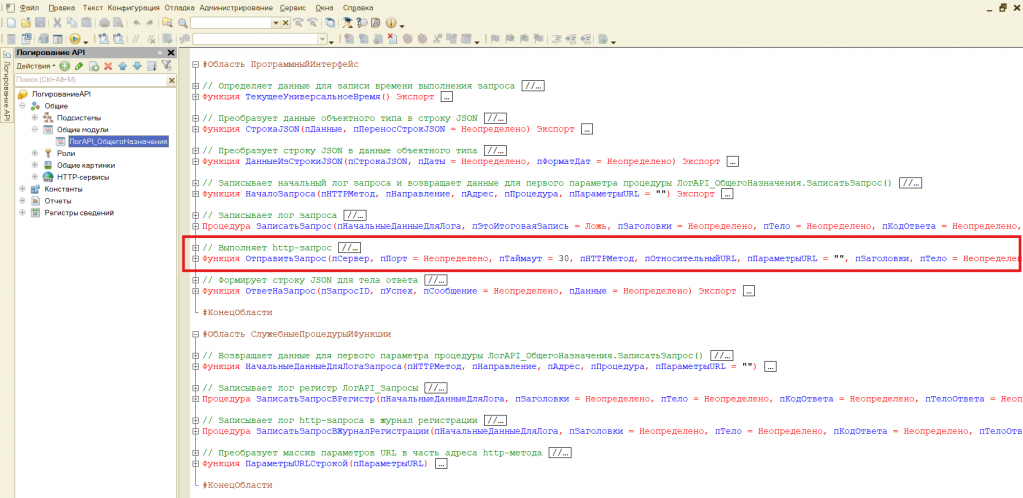Screen dimensions: 1023x498
Task: Click the Cut scissors icon in main toolbar
Action: click(57, 23)
